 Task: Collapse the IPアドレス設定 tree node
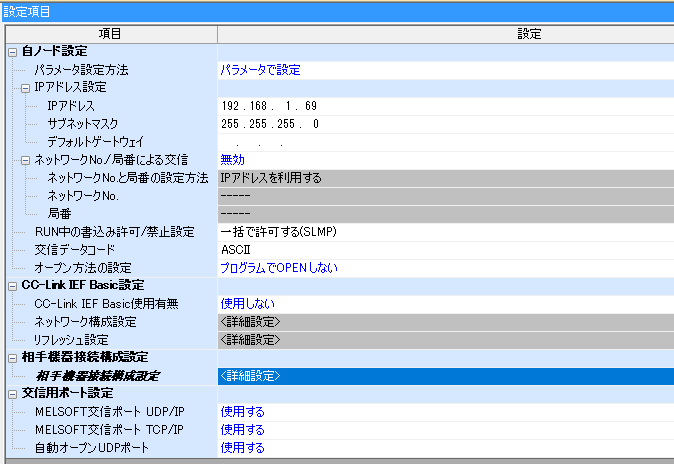[26, 88]
